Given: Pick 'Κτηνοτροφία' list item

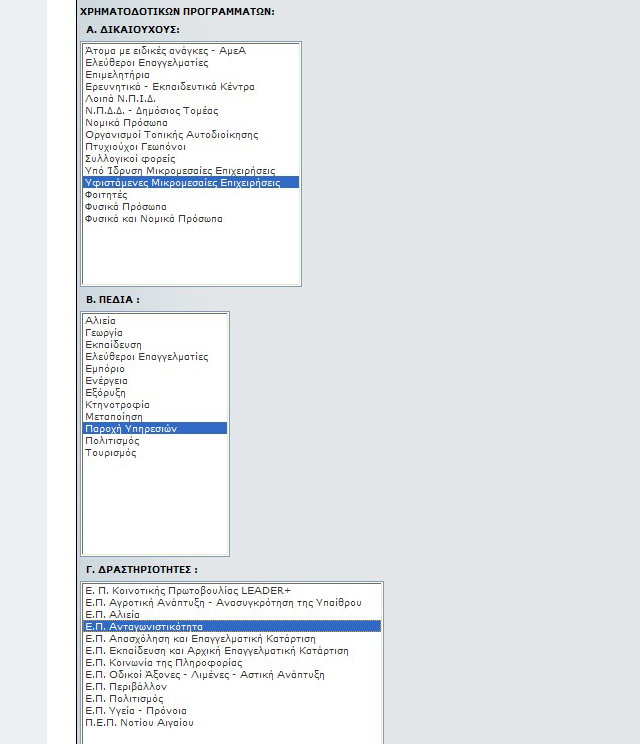Looking at the screenshot, I should 155,405.
